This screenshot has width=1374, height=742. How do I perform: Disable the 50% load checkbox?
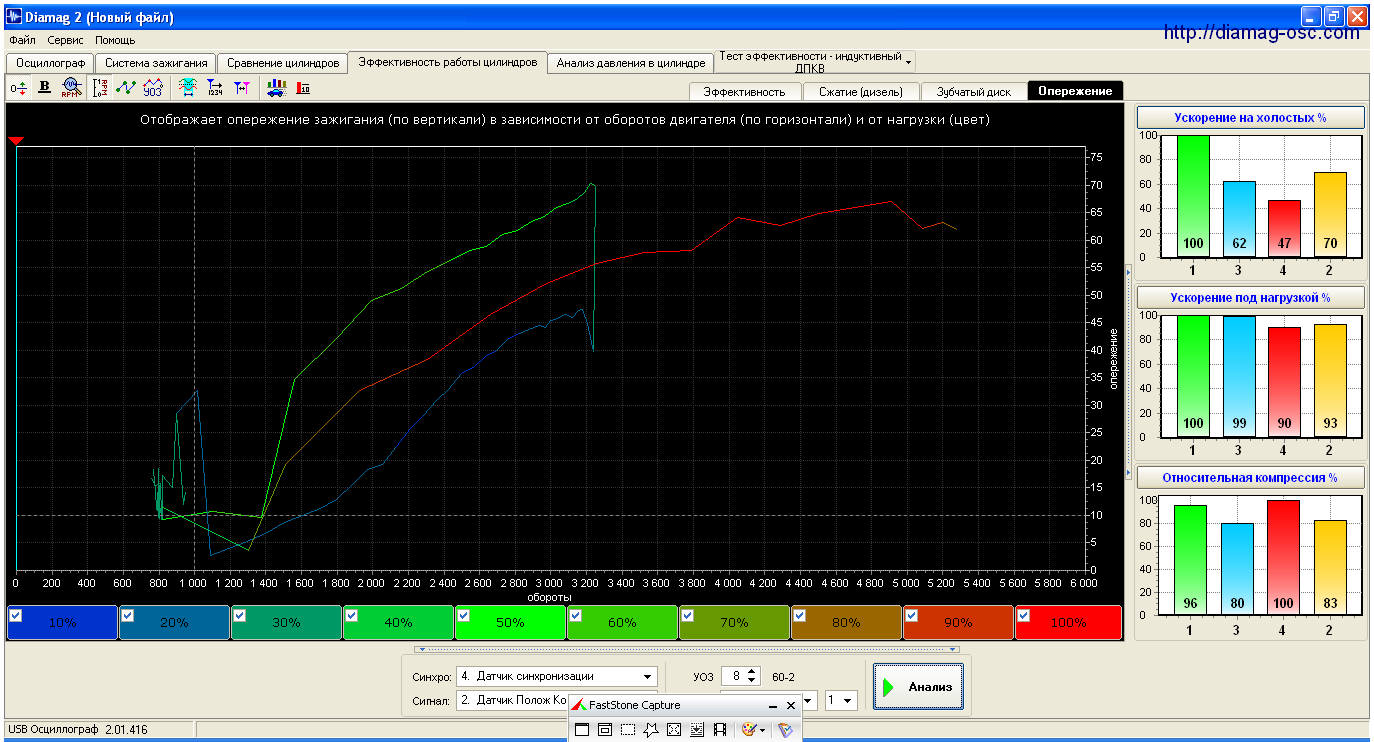463,616
